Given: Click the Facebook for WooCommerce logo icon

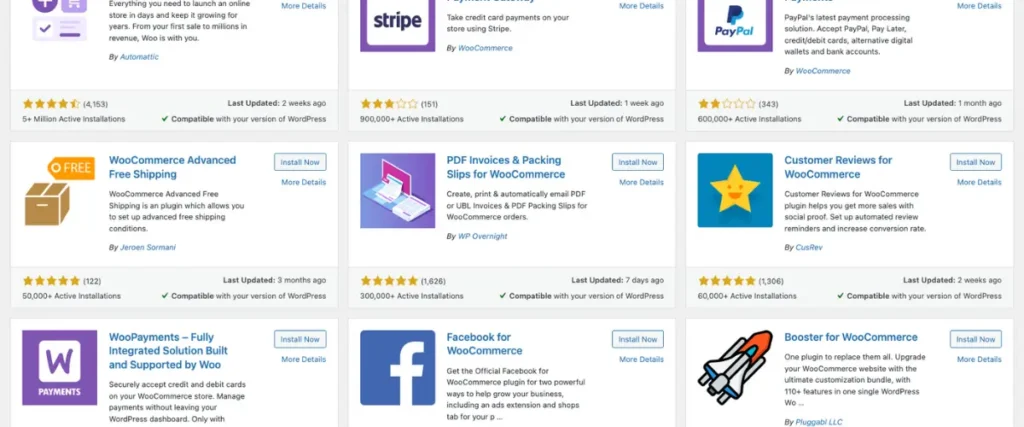Looking at the screenshot, I should 397,367.
